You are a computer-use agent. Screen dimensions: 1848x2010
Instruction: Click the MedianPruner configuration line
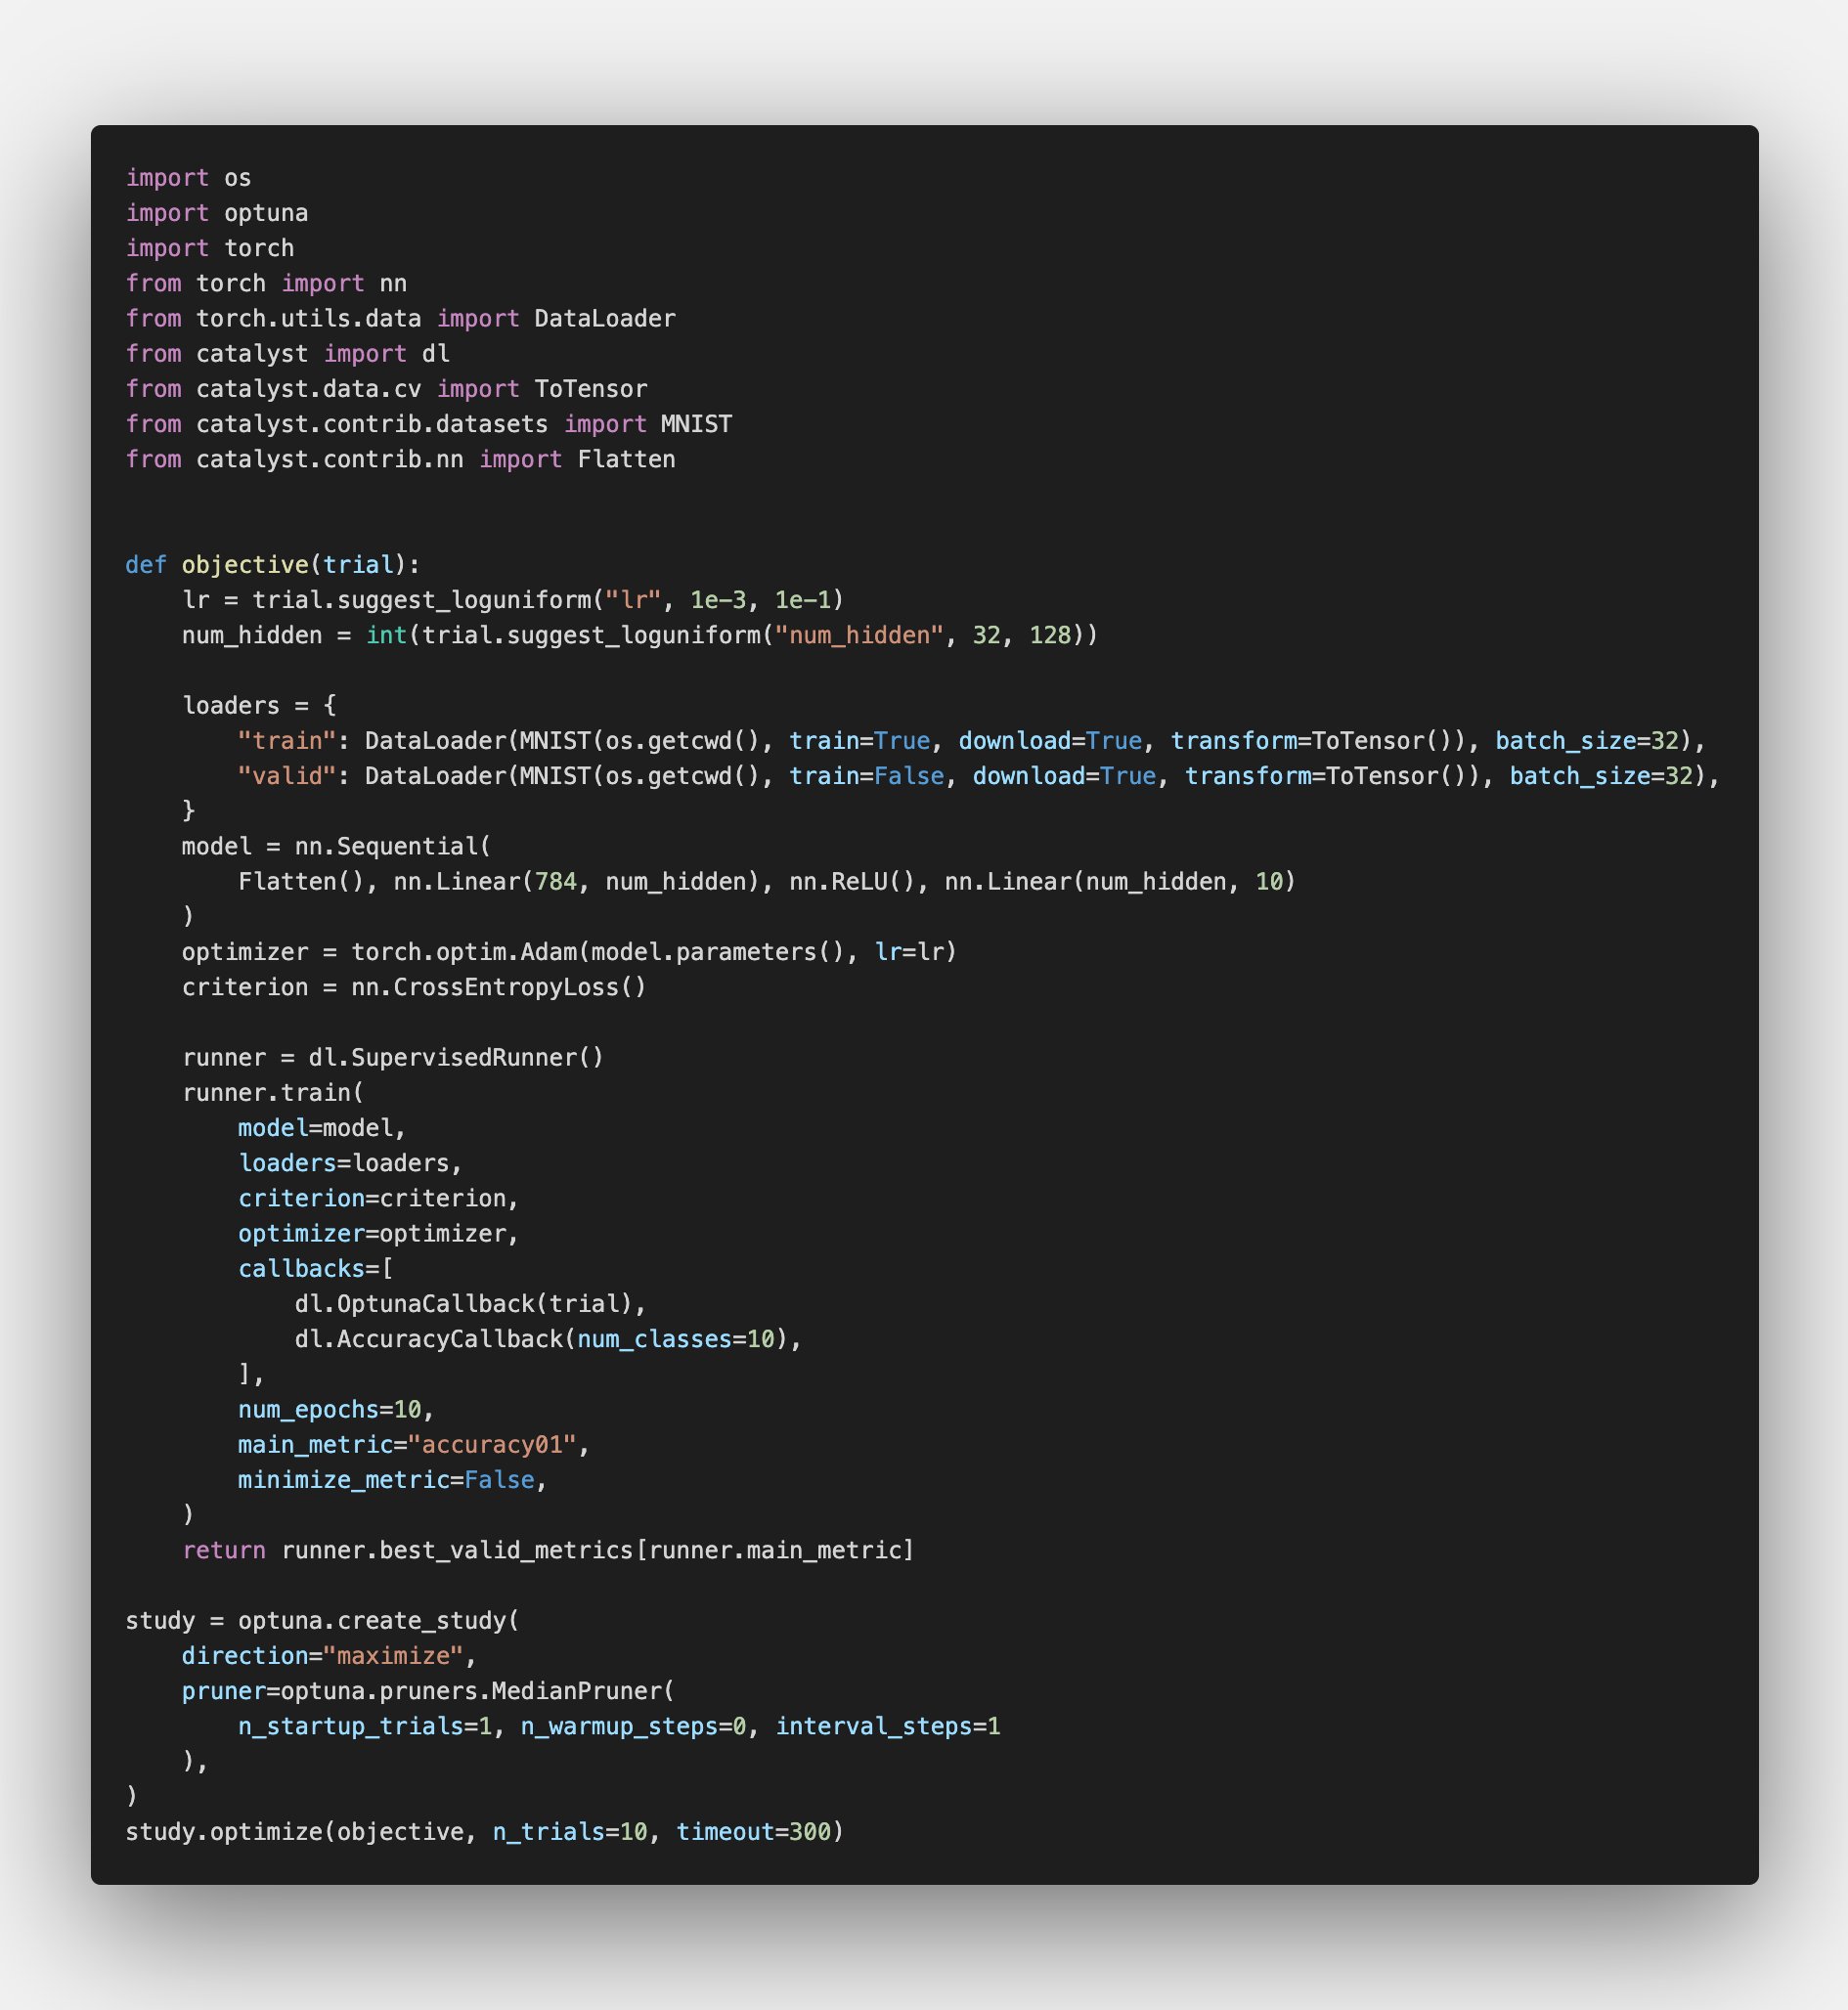(430, 1690)
